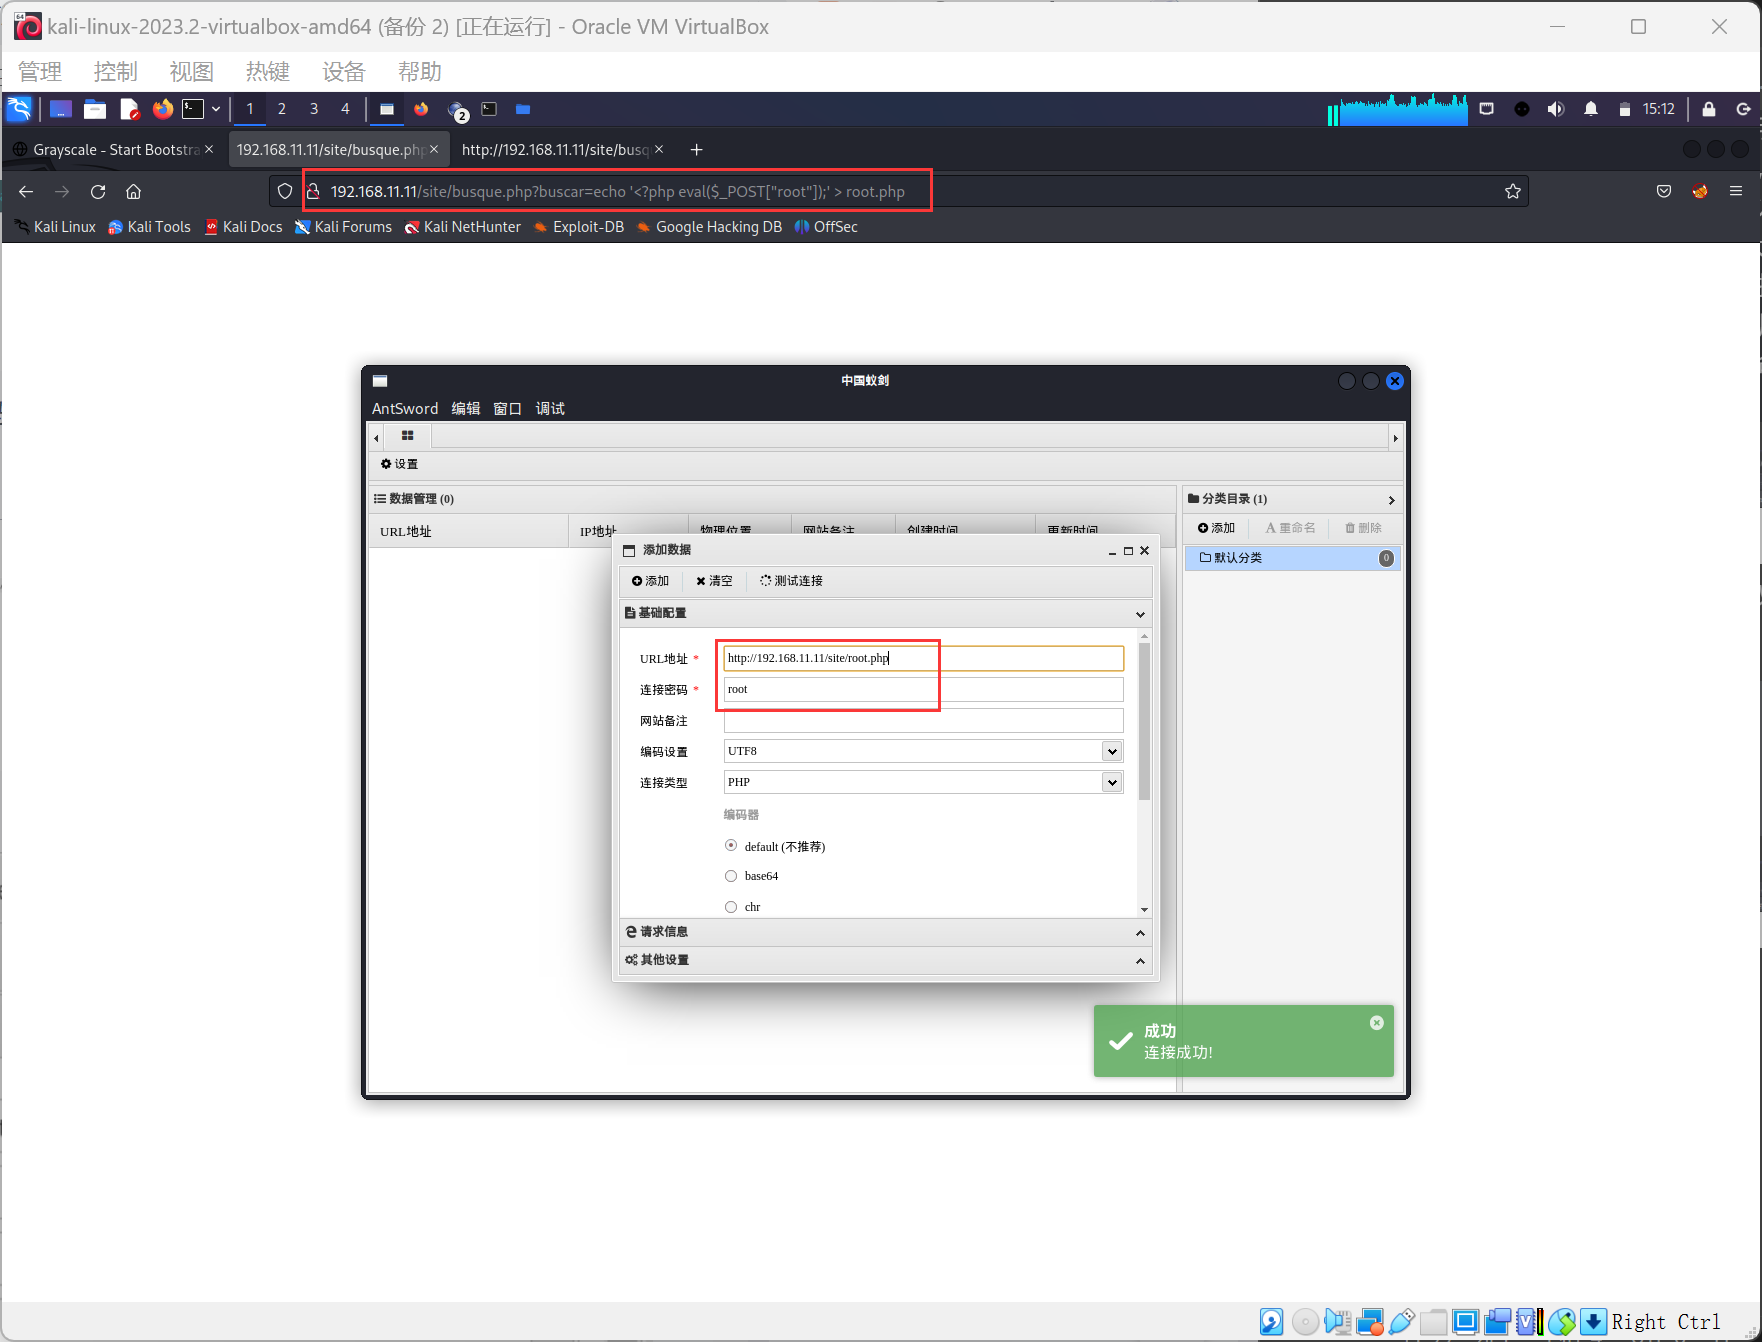
Task: Open Kali Docs bookmark
Action: pyautogui.click(x=244, y=227)
